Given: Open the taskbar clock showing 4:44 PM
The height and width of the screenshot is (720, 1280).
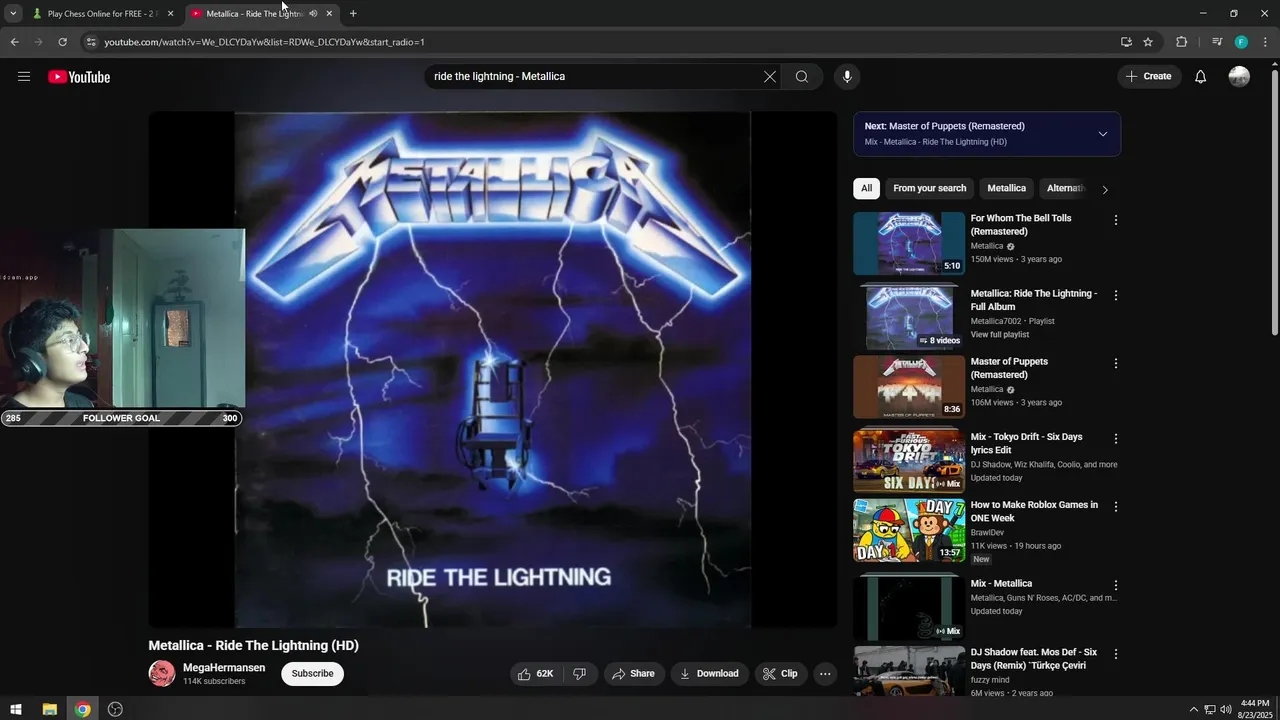Looking at the screenshot, I should pyautogui.click(x=1254, y=710).
